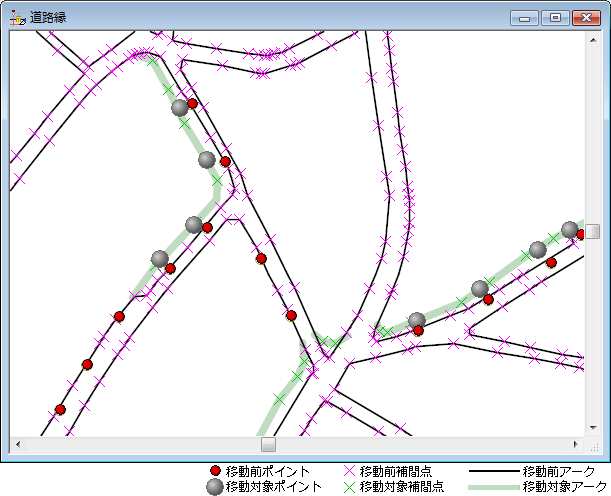This screenshot has width=611, height=496.
Task: Click the 道路緑 window title icon
Action: point(18,18)
